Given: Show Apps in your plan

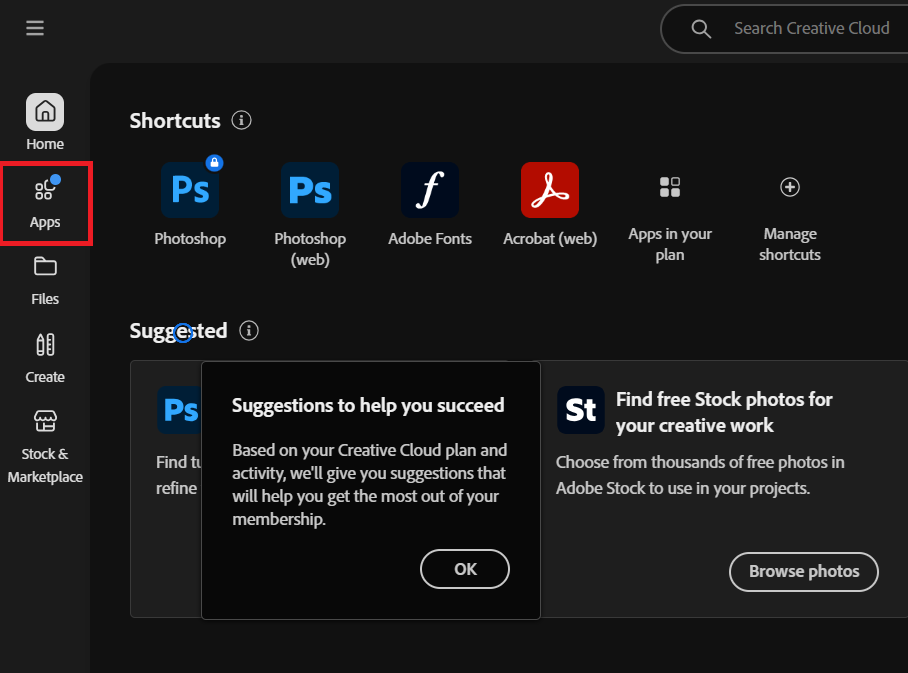Looking at the screenshot, I should click(x=670, y=188).
